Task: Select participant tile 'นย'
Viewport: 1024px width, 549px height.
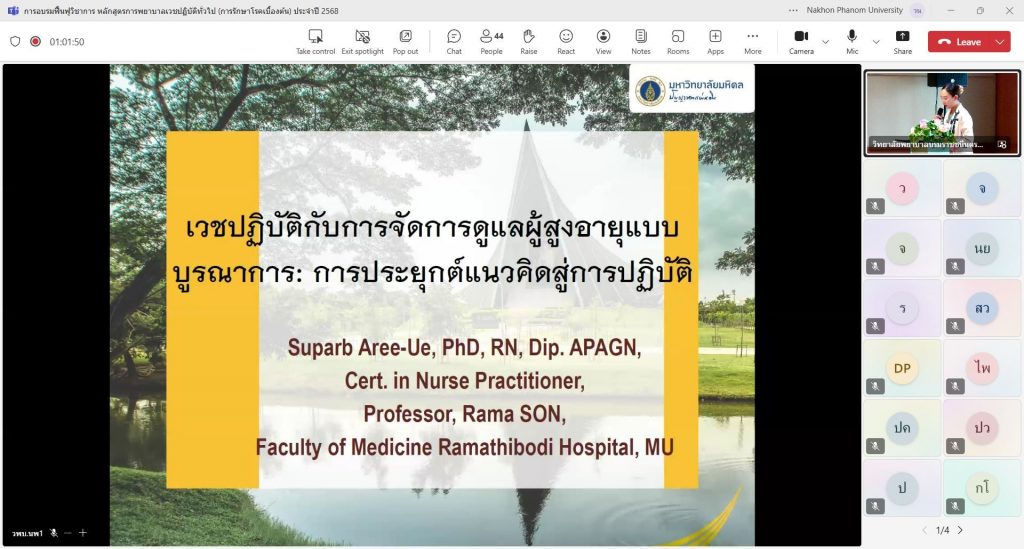Action: pyautogui.click(x=982, y=249)
